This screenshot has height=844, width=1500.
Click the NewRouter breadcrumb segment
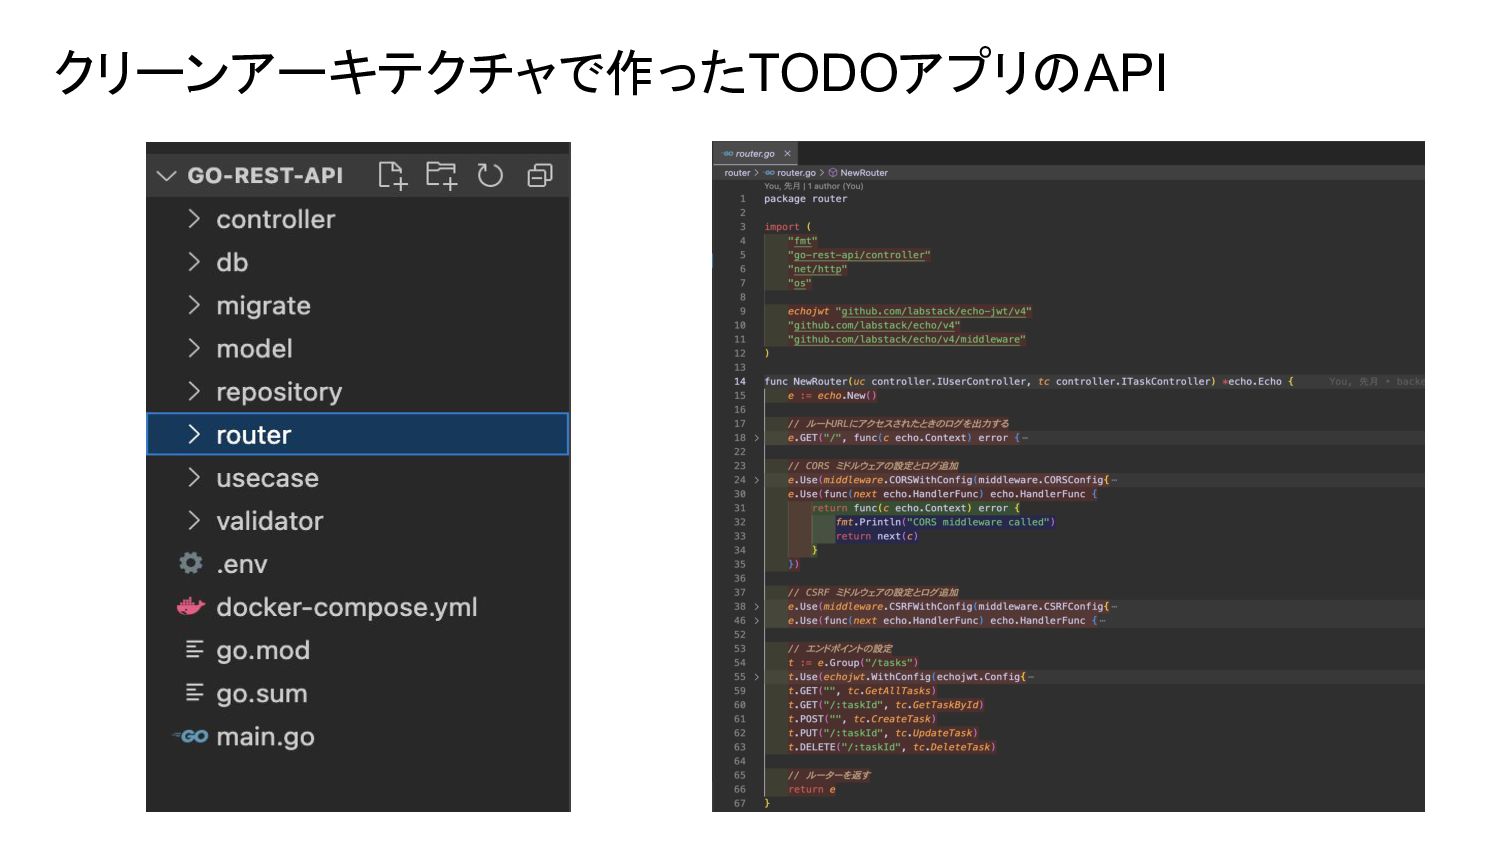click(x=864, y=173)
